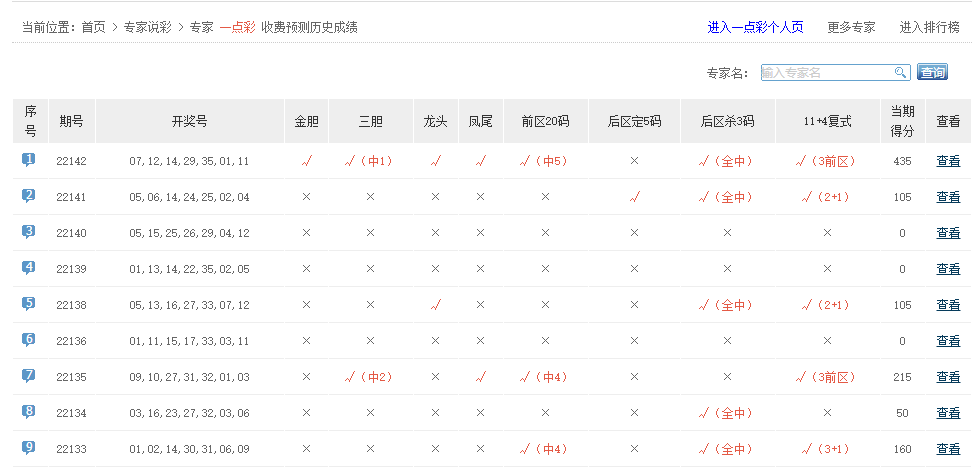Screen dimensions: 974x467
Task: Open 查看 link for issue 22135
Action: pos(948,377)
